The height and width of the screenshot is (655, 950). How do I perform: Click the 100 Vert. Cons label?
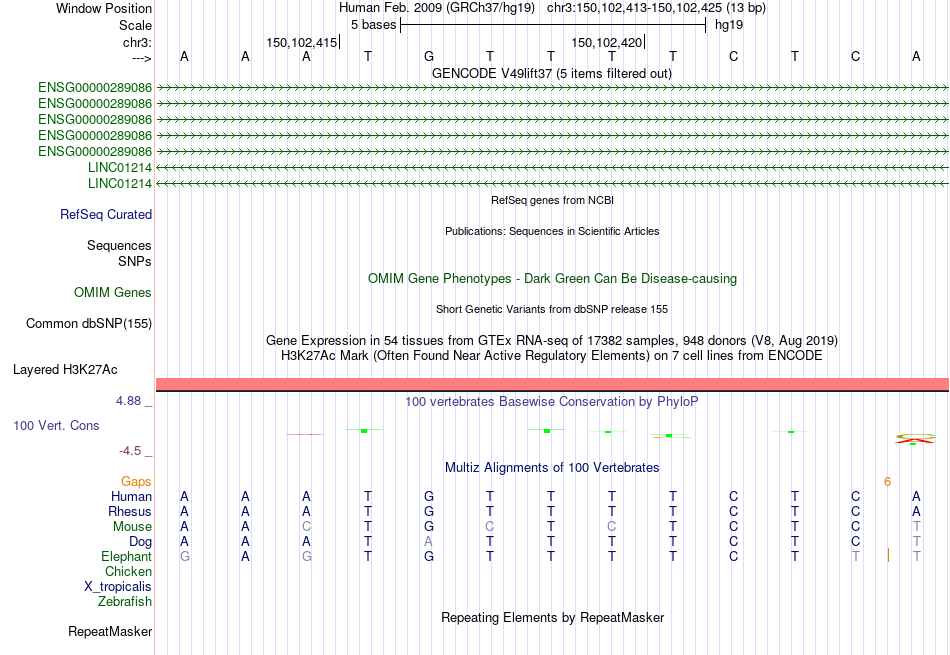pos(56,425)
